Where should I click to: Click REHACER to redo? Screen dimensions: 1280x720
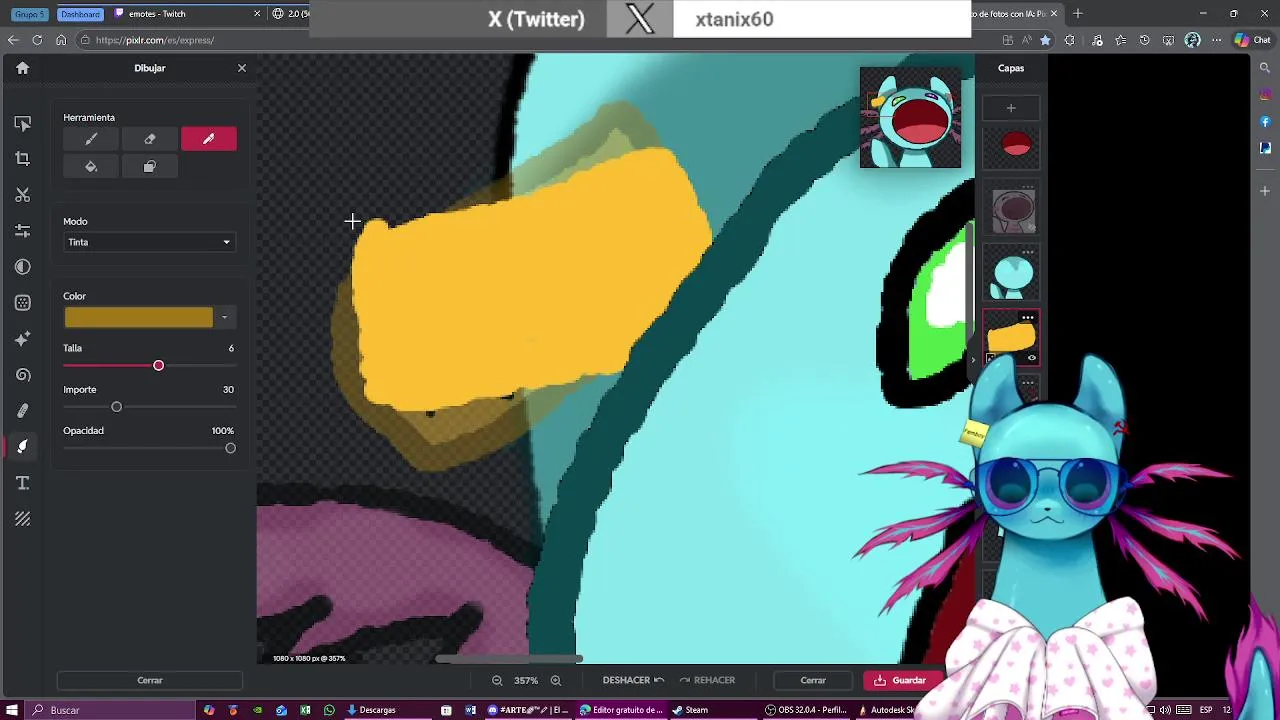pos(707,680)
